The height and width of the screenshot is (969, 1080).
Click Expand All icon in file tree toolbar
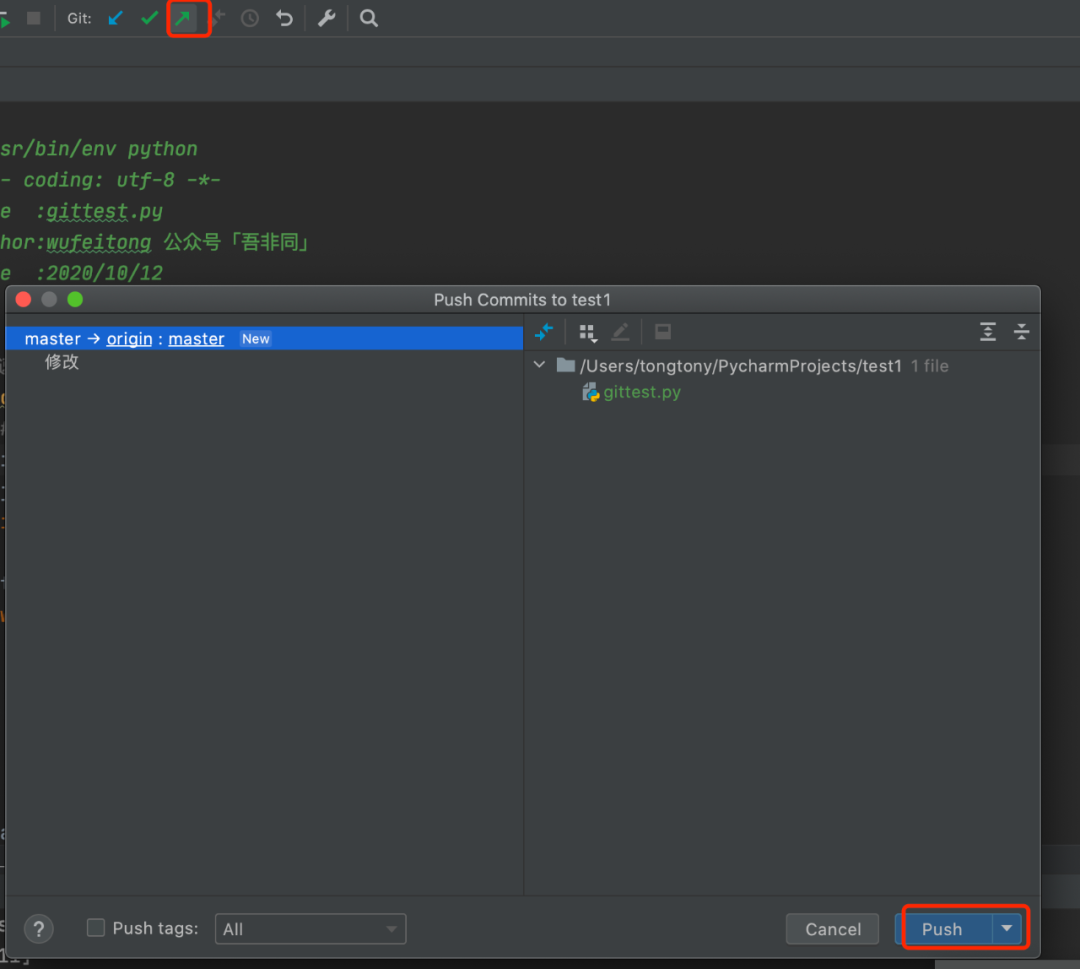[988, 332]
